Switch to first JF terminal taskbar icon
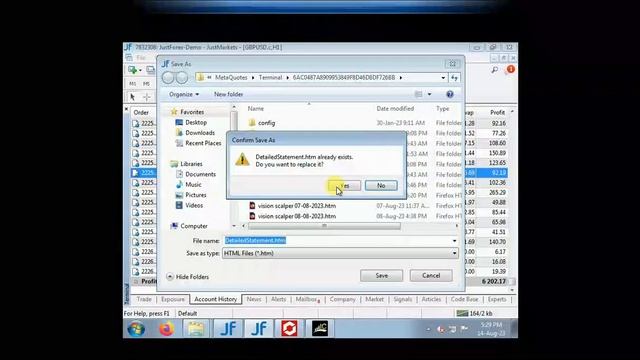The width and height of the screenshot is (640, 360). point(228,329)
